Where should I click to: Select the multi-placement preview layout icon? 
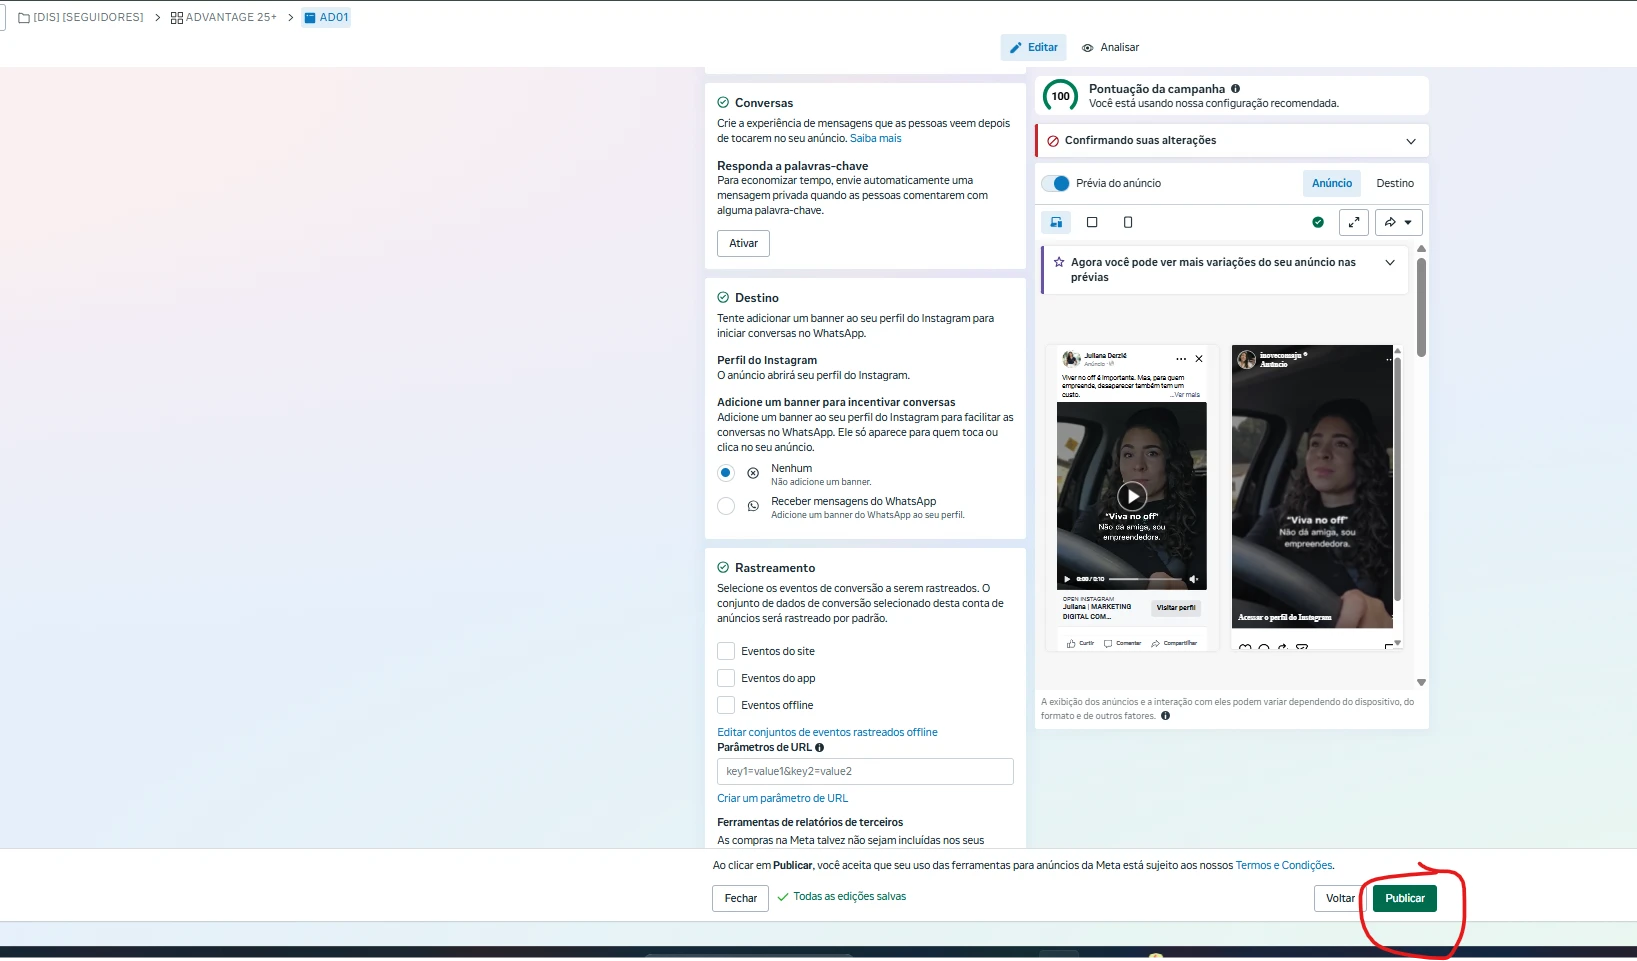point(1056,222)
